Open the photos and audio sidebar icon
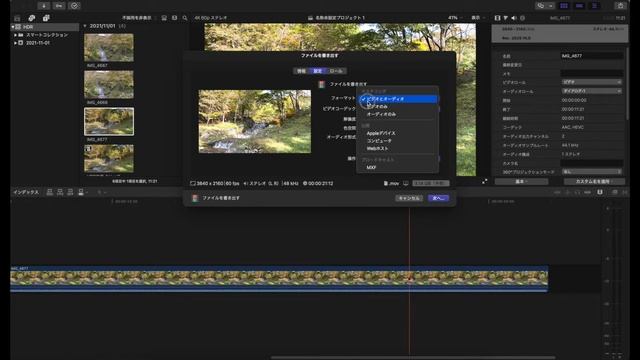640x360 pixels. 31,18
